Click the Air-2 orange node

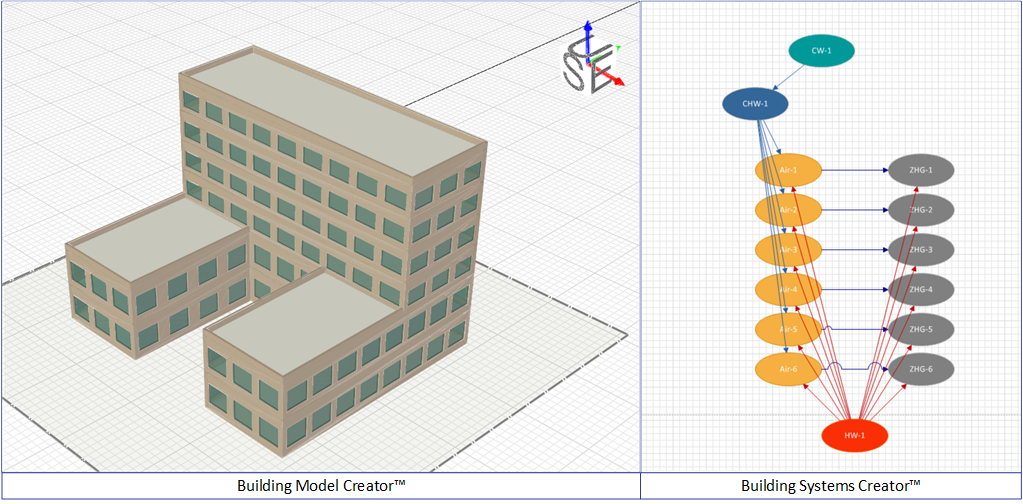(x=788, y=210)
